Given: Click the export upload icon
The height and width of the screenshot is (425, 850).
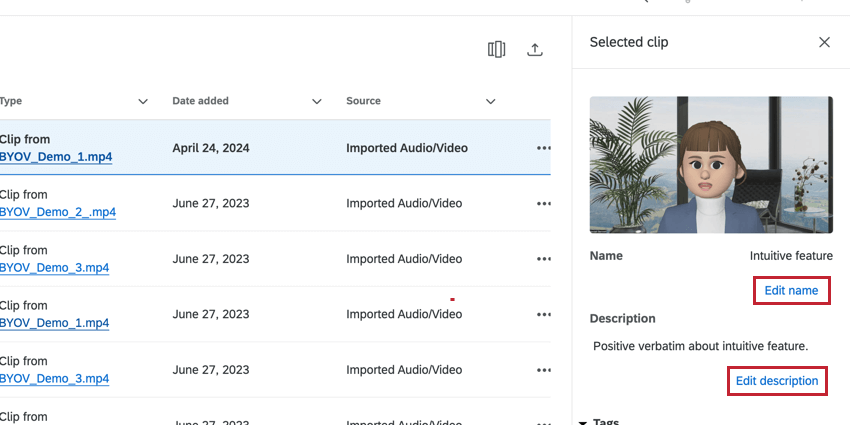Looking at the screenshot, I should [x=535, y=50].
